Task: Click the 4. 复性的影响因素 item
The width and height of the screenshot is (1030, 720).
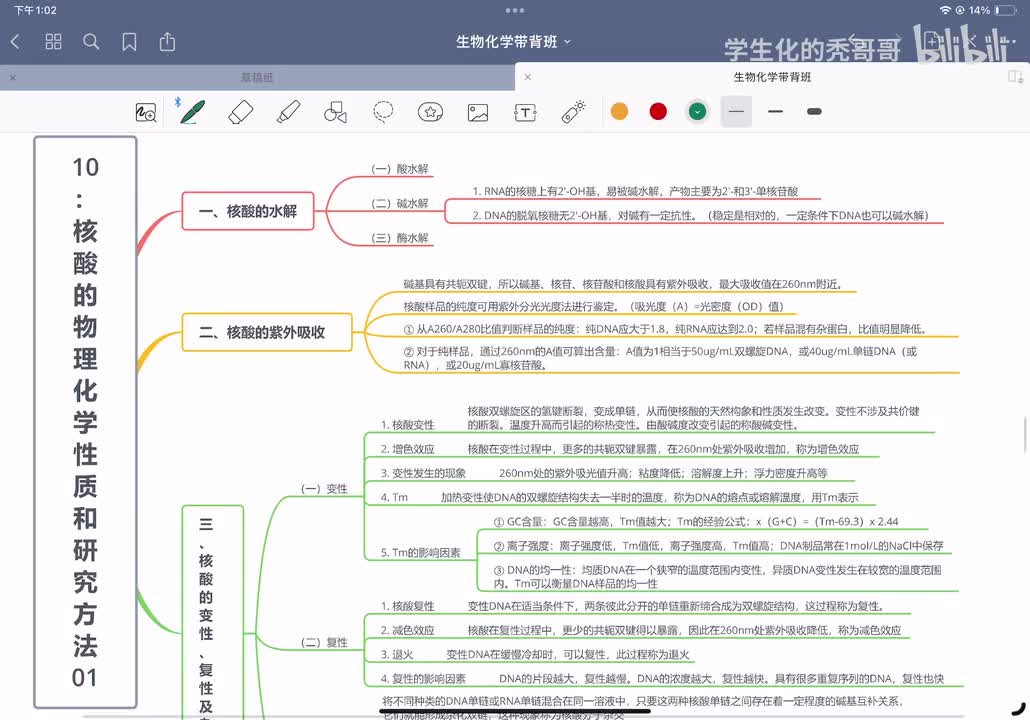Action: (423, 679)
